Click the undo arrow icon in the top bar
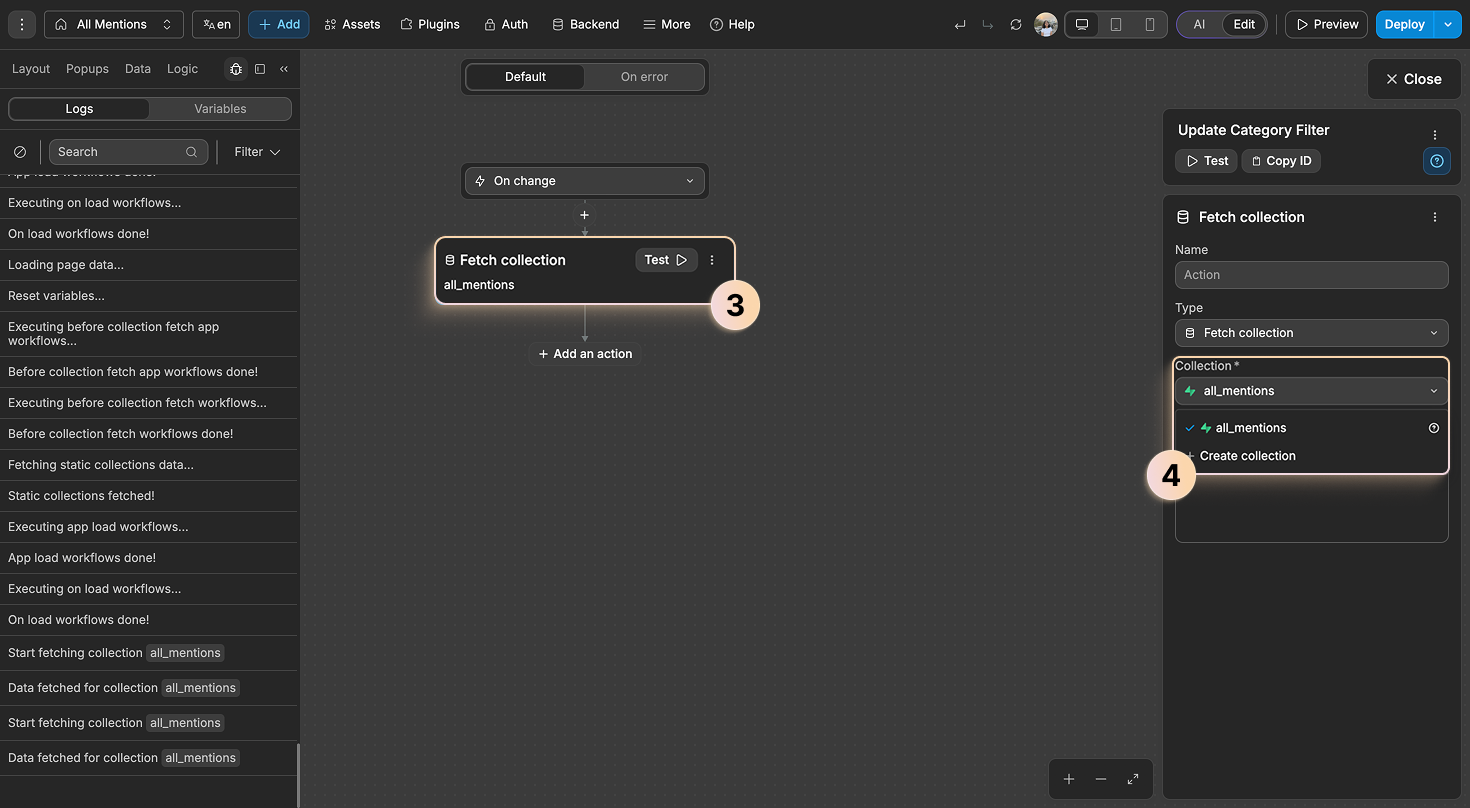 click(x=959, y=24)
